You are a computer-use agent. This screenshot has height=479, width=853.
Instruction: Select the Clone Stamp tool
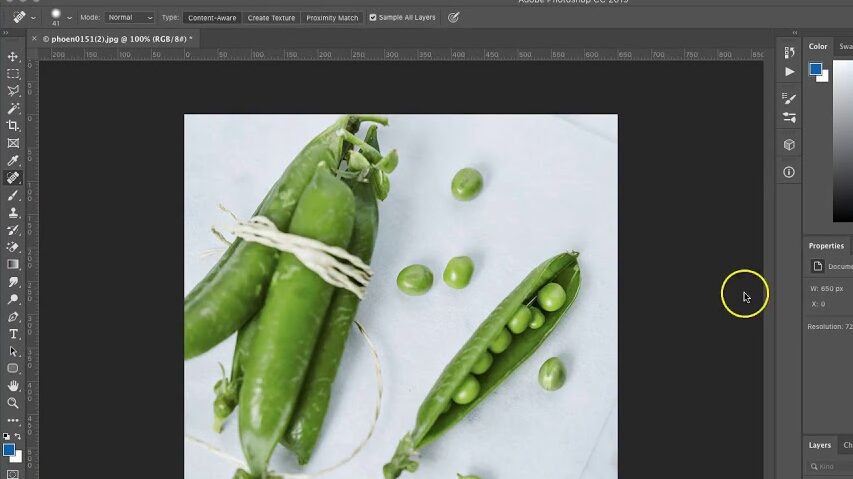click(x=13, y=213)
